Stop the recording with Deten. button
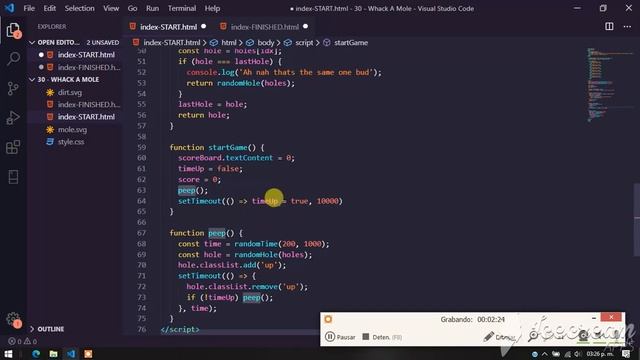This screenshot has height=360, width=640. tap(382, 337)
